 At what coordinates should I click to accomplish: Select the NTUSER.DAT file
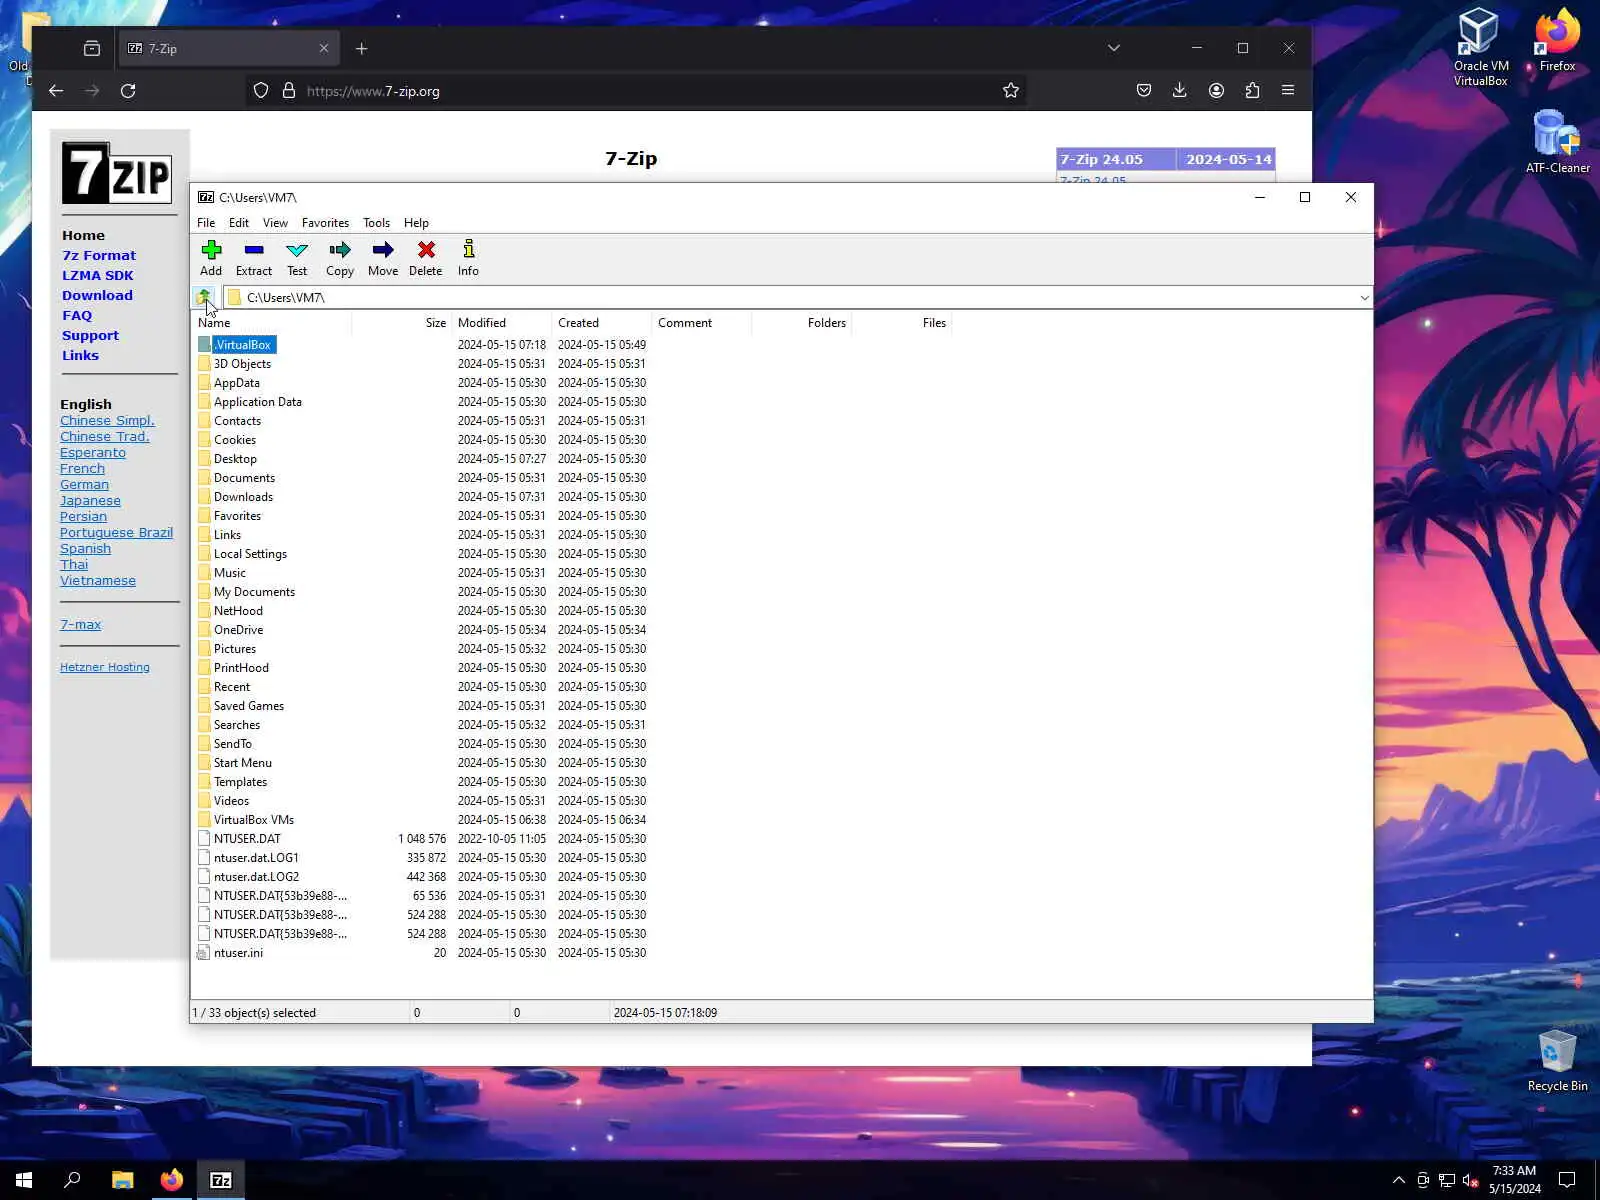[247, 839]
